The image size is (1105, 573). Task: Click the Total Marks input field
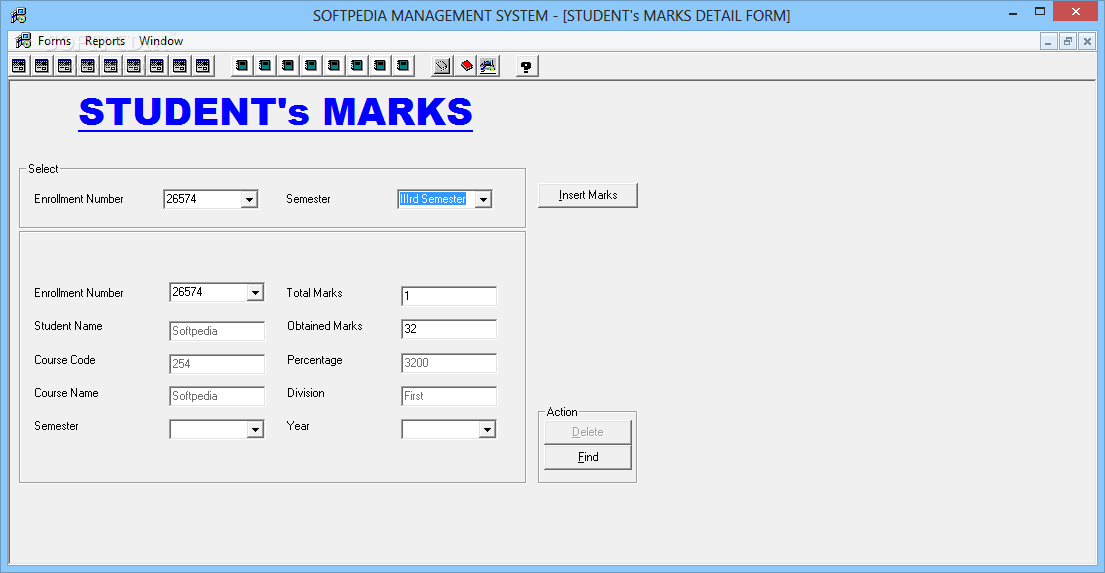pyautogui.click(x=449, y=296)
